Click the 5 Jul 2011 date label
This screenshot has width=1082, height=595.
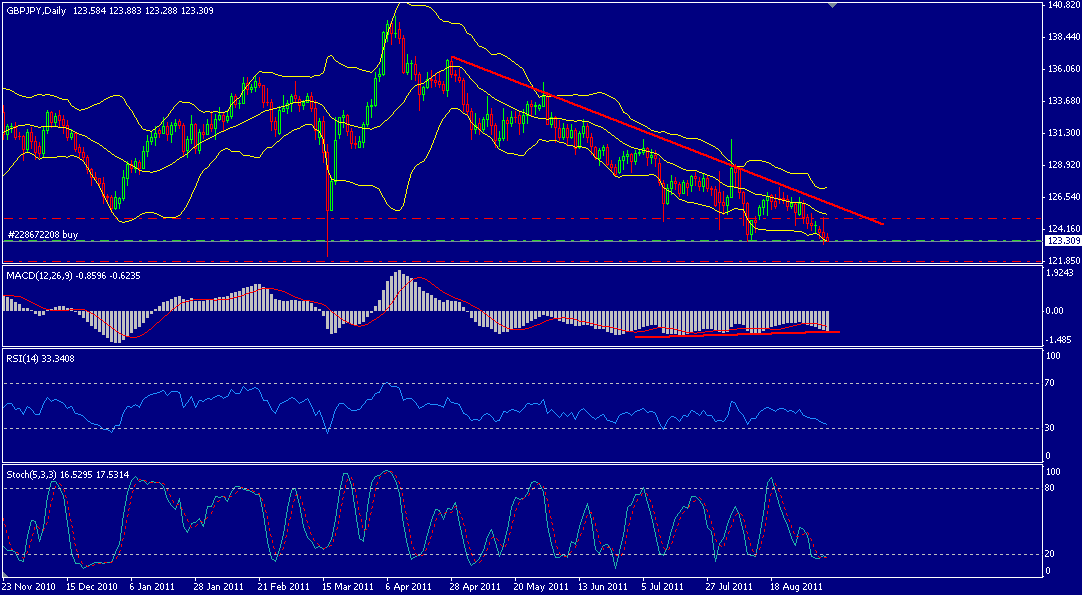(x=664, y=587)
